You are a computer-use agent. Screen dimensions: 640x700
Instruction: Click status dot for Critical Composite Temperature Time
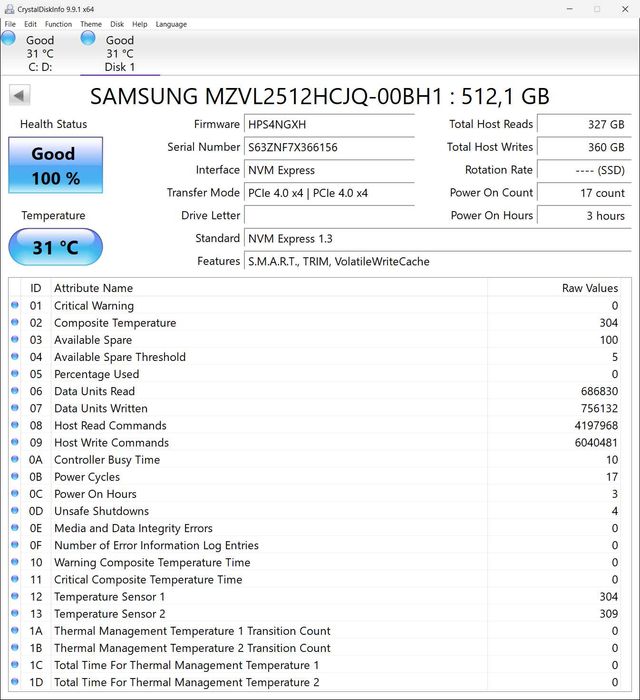(15, 579)
